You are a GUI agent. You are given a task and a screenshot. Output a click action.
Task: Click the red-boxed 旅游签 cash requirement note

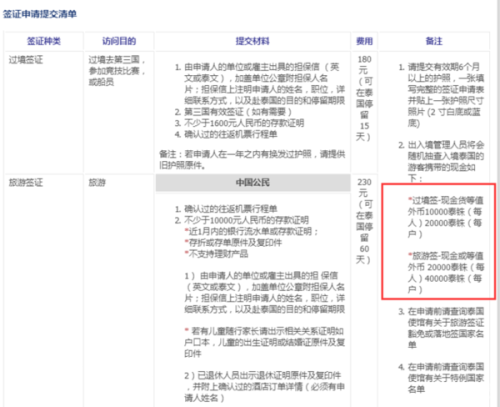coord(446,272)
